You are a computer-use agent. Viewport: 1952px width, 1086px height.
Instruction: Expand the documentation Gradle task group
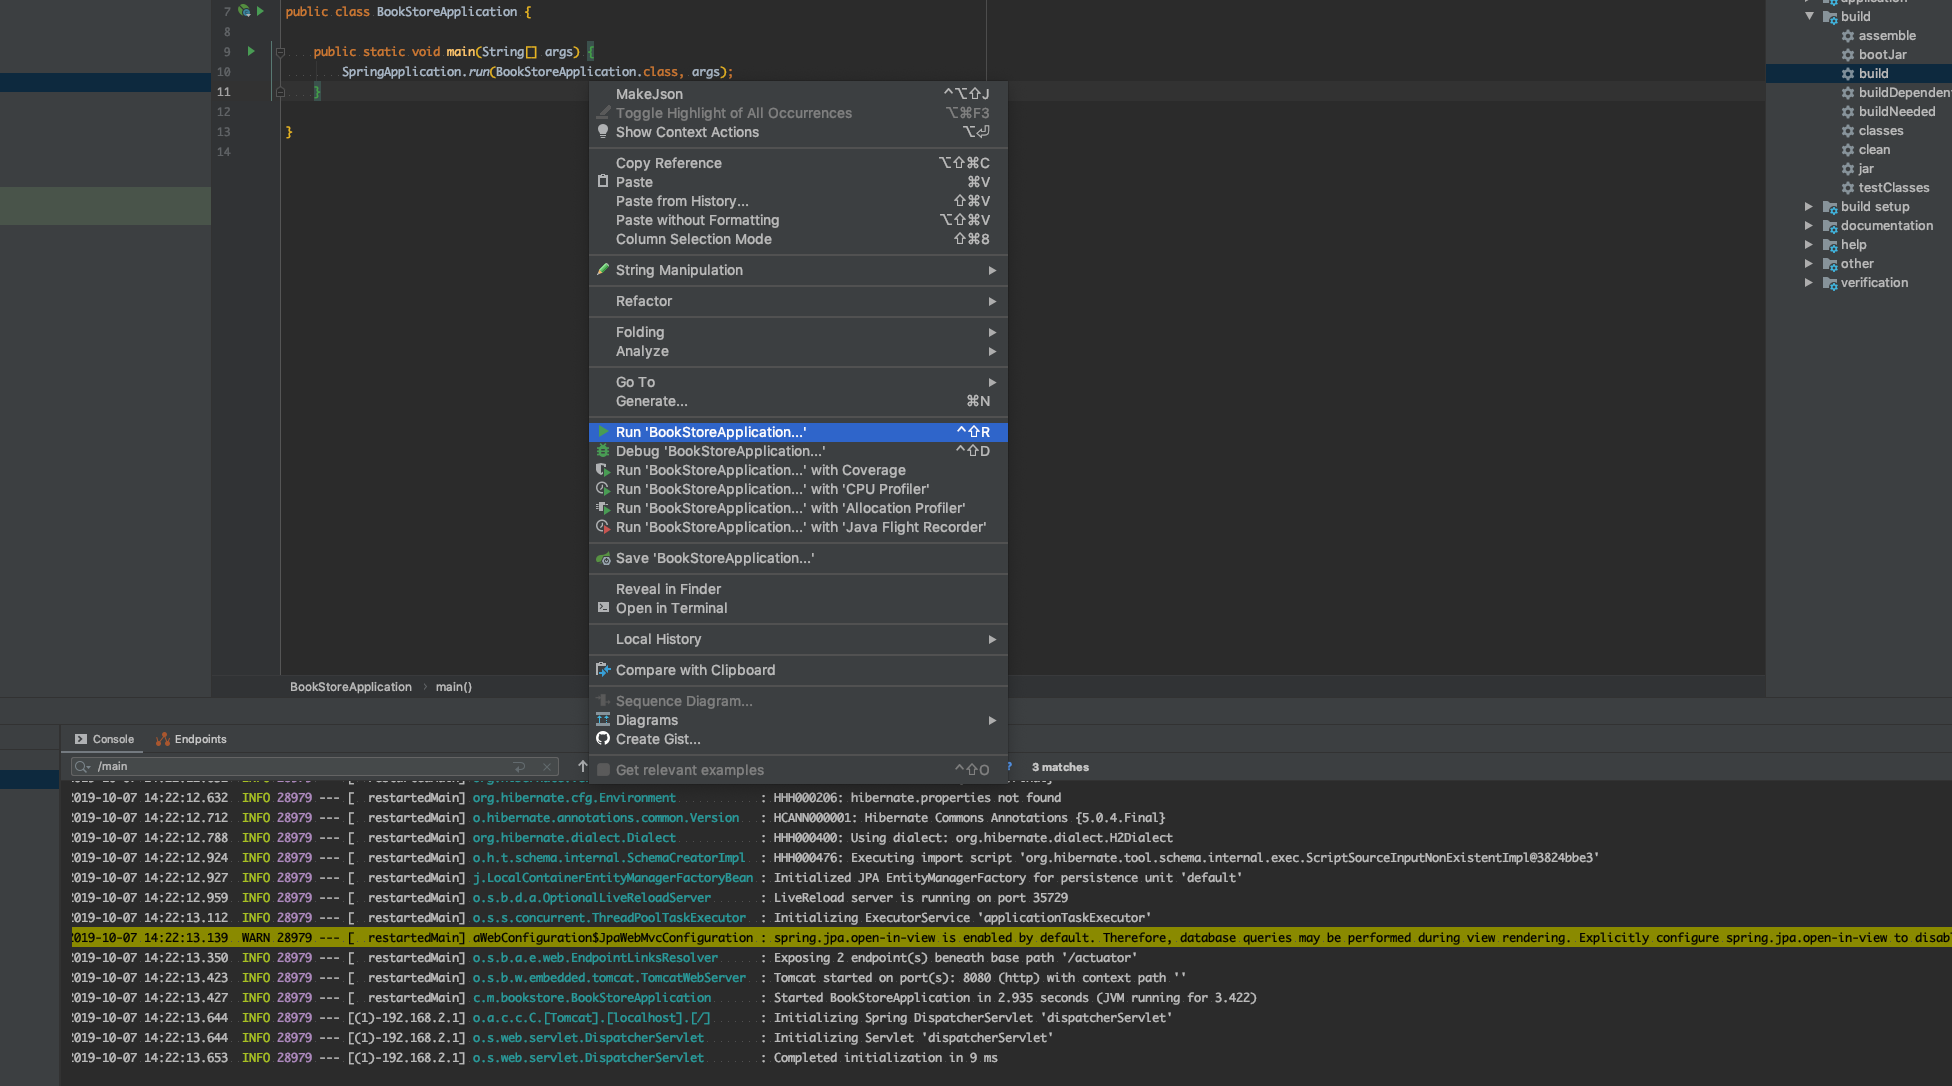[x=1808, y=226]
